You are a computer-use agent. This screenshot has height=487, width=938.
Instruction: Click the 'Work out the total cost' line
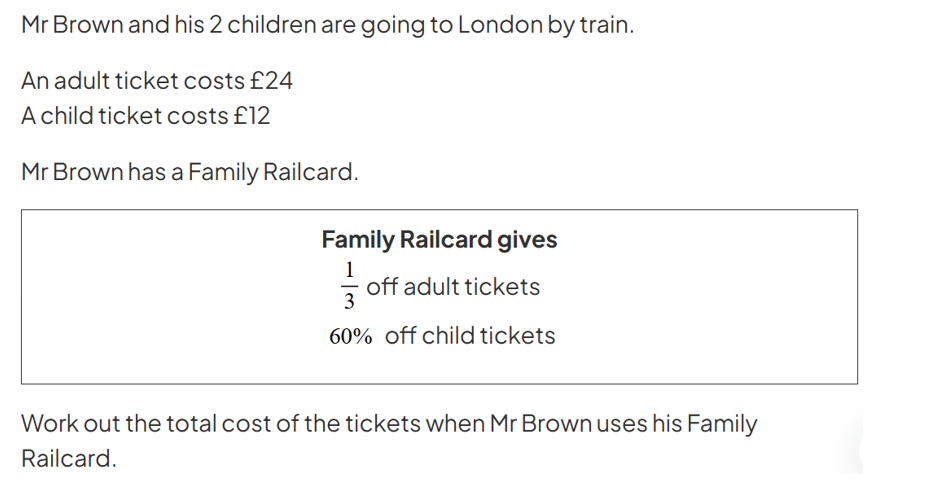389,424
